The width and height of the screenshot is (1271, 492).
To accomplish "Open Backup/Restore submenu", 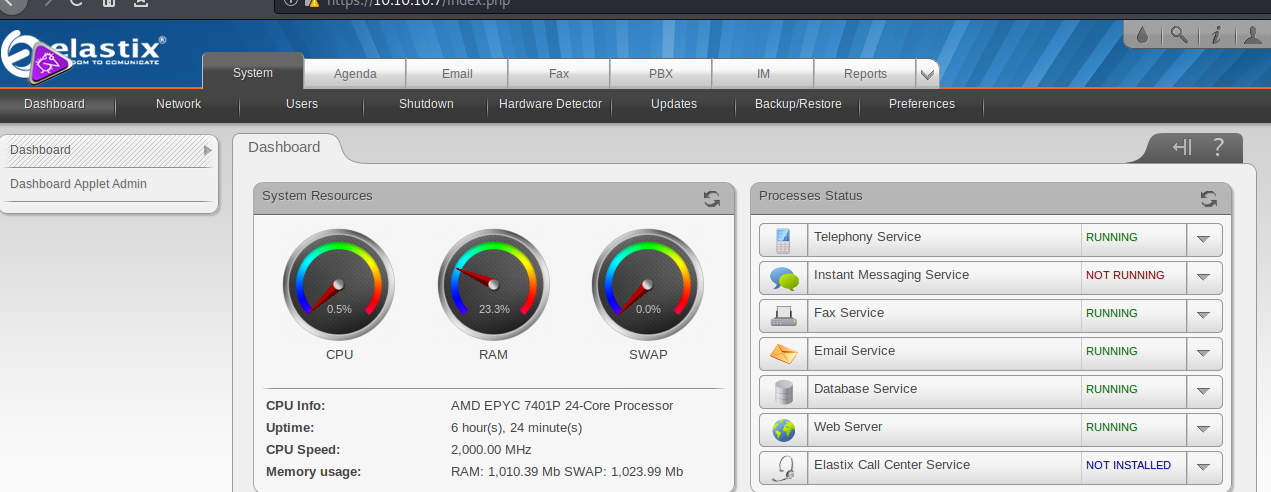I will [798, 104].
